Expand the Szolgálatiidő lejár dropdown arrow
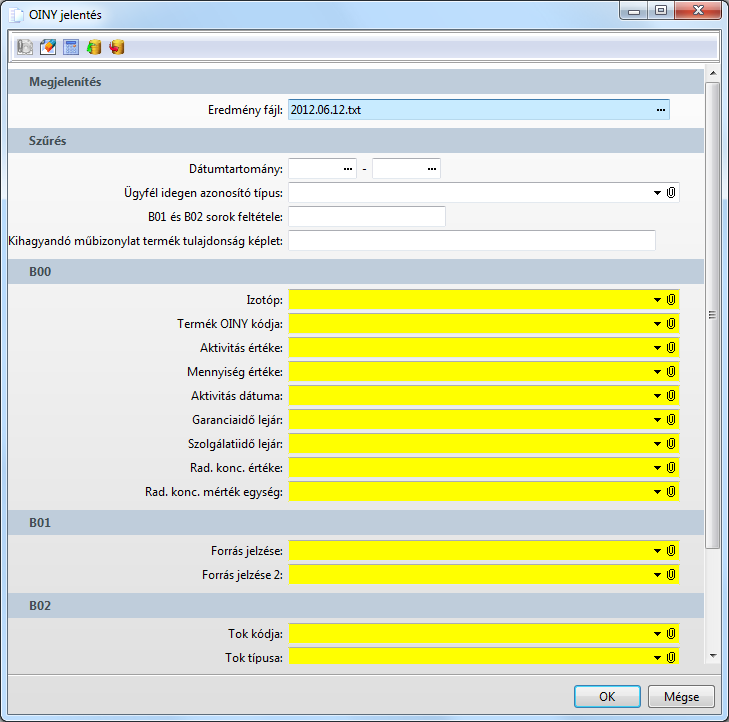Screen dimensions: 729x722 657,444
